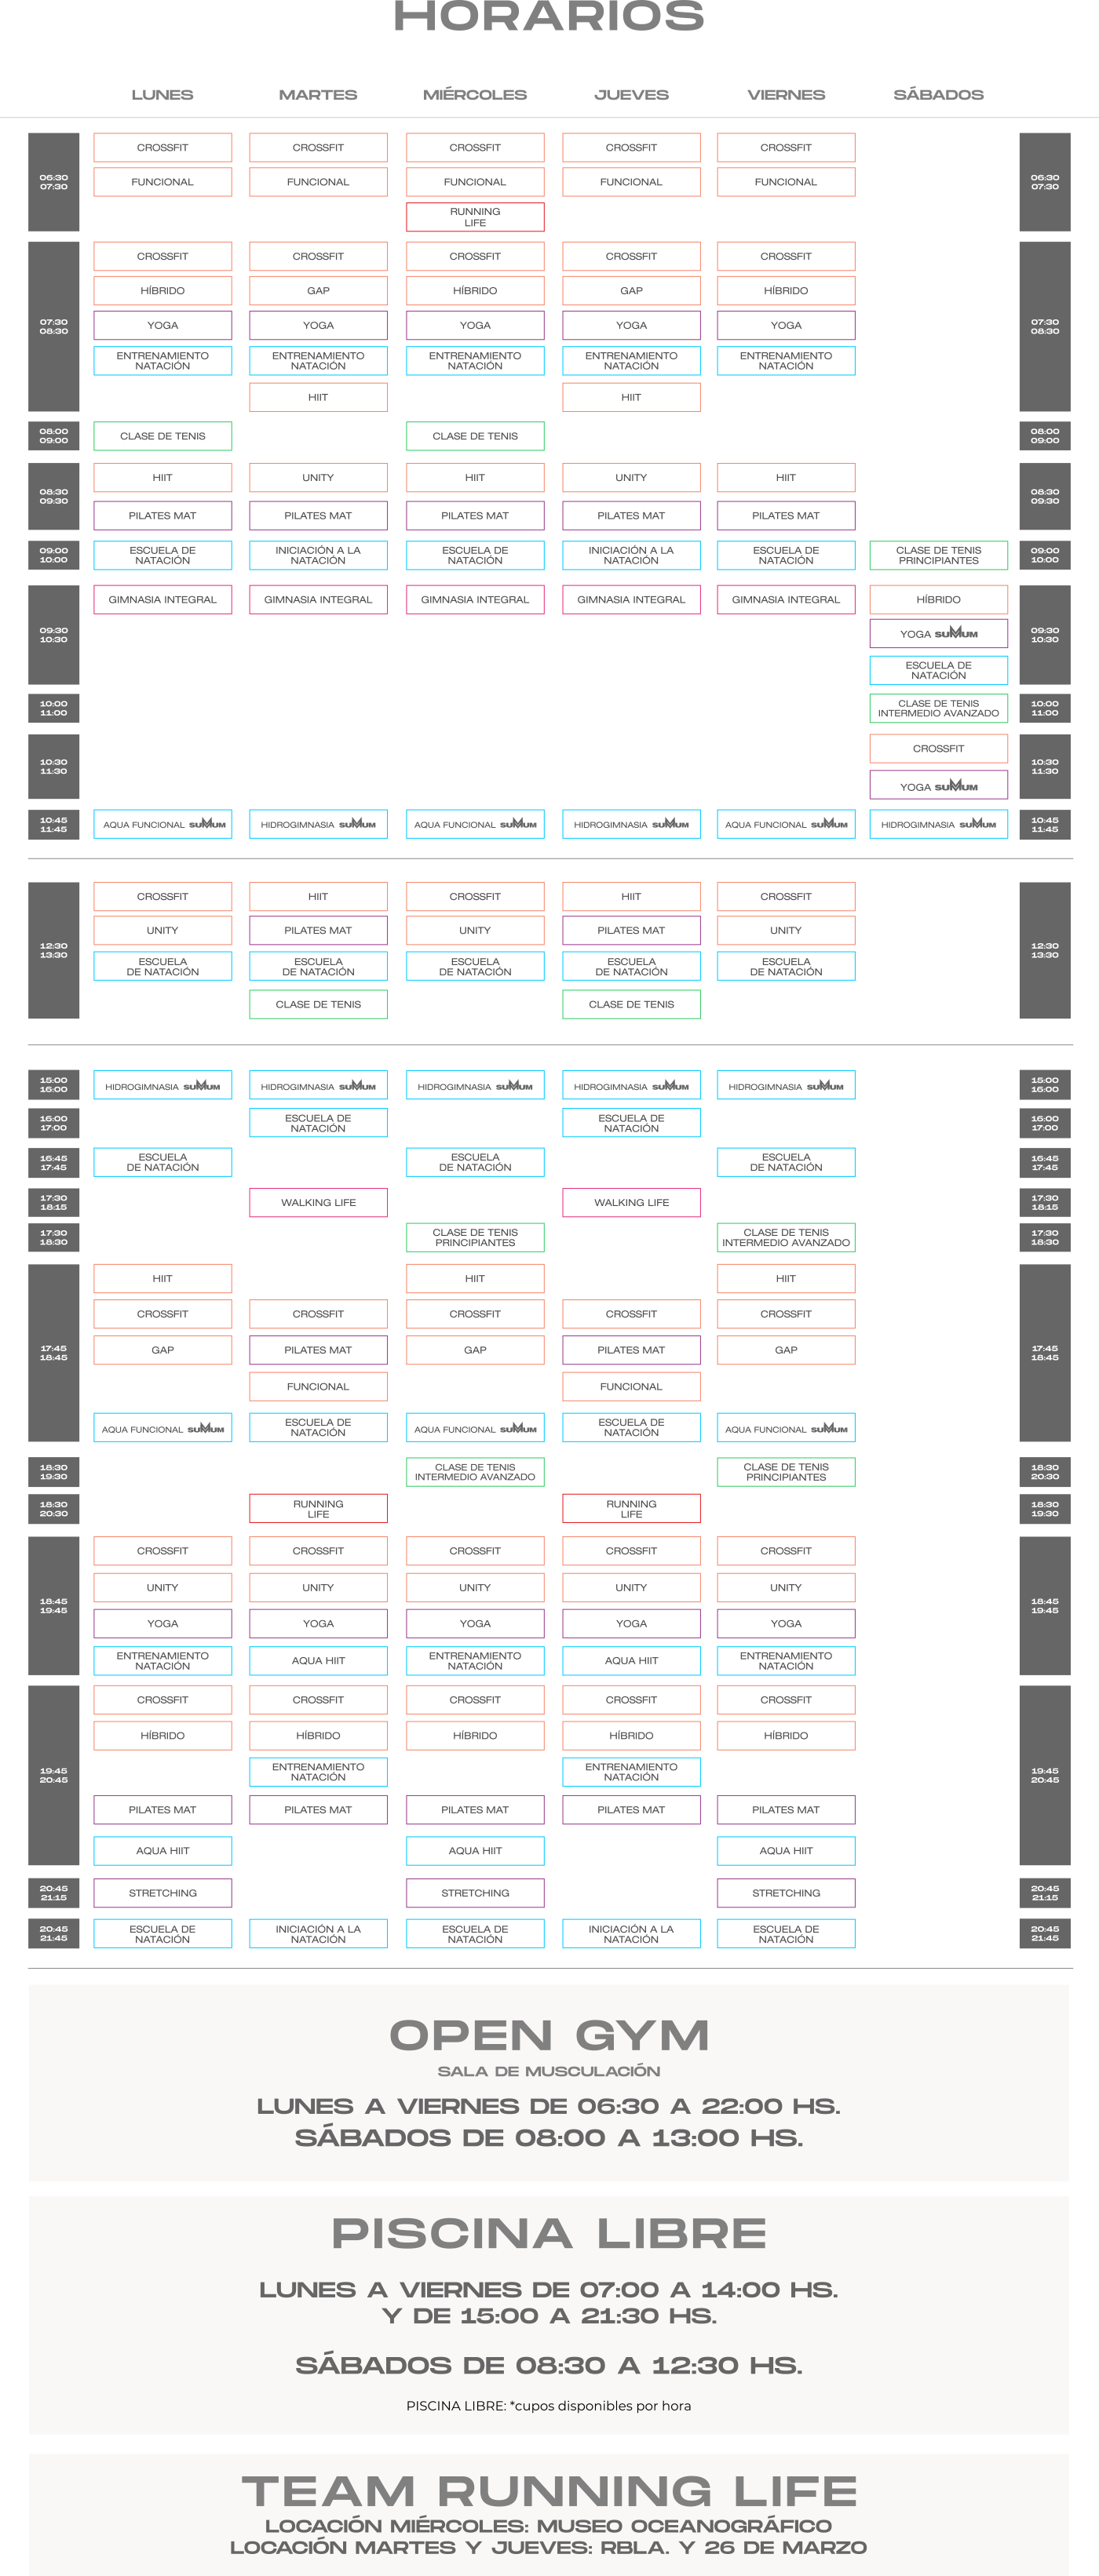Click the PISCINA LIBRE heading
This screenshot has height=2576, width=1099.
point(549,2233)
